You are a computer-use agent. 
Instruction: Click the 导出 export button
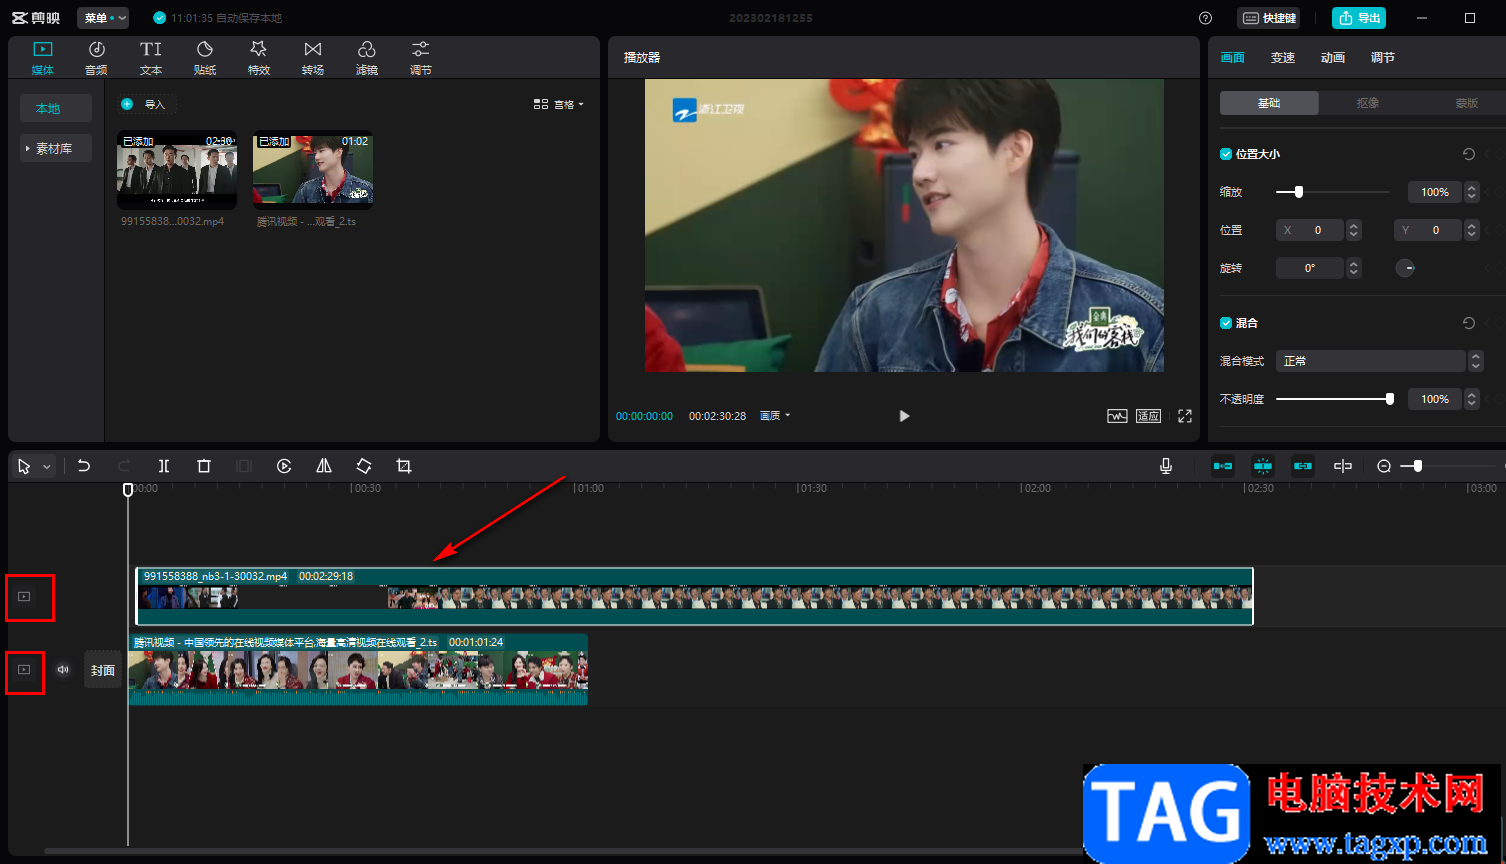(1359, 18)
